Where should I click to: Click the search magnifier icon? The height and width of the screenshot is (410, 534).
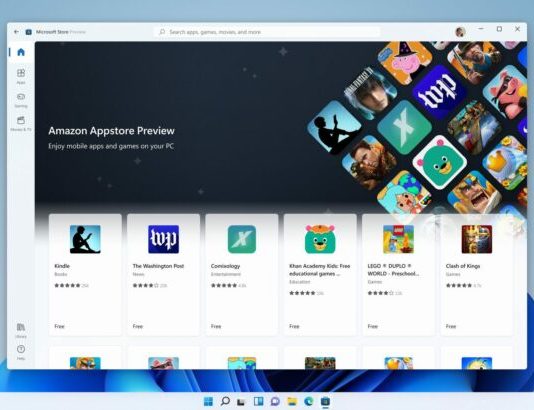tap(162, 32)
